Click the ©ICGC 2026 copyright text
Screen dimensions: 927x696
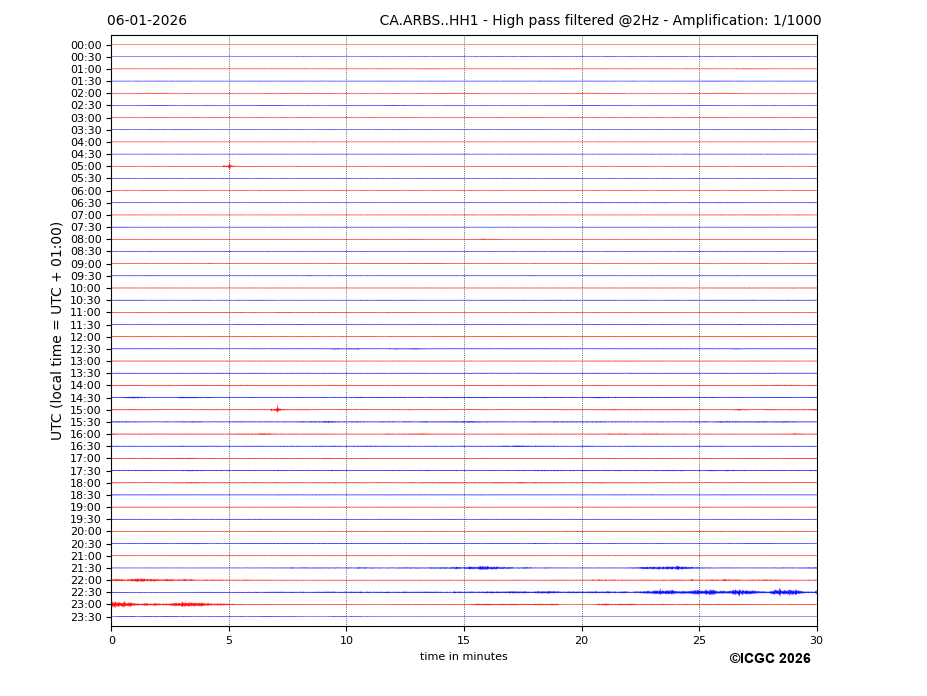(769, 659)
